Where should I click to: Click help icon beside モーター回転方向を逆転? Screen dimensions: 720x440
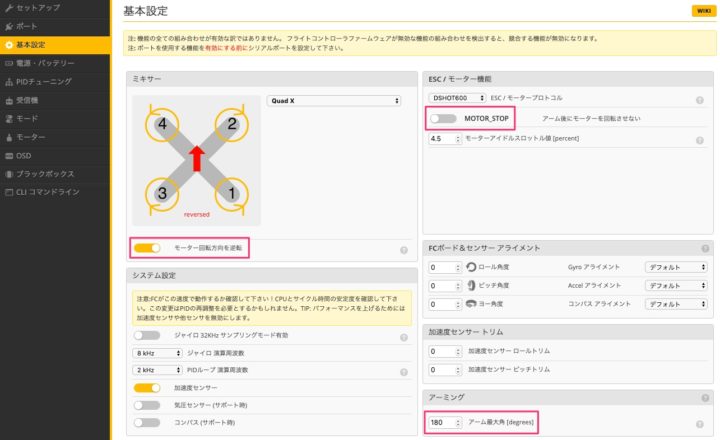[404, 250]
